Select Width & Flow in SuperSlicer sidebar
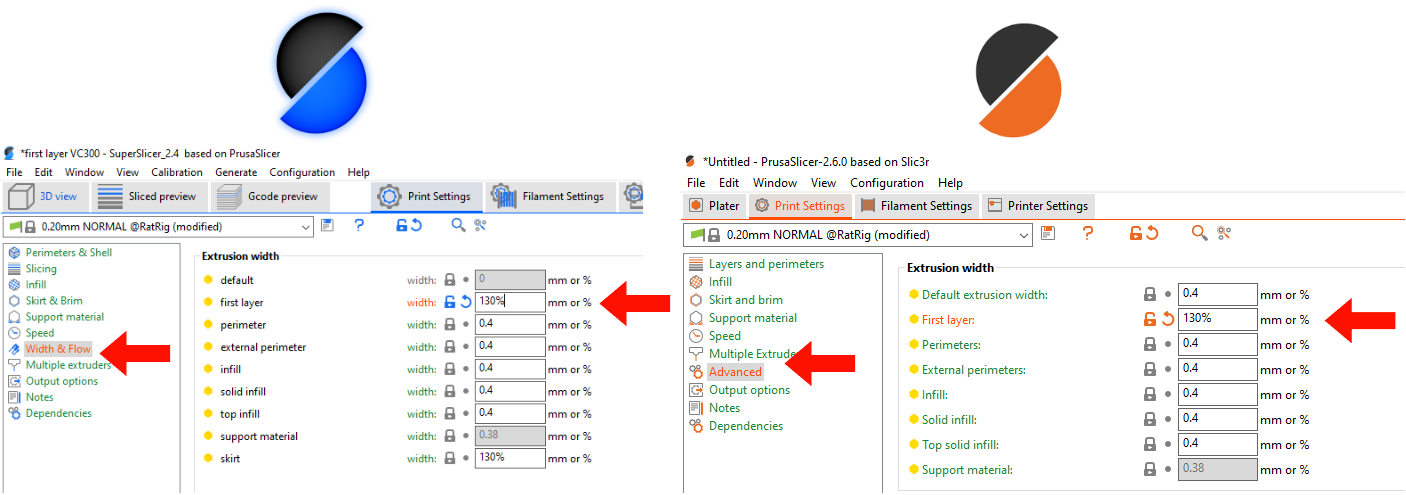The height and width of the screenshot is (495, 1406). click(58, 349)
